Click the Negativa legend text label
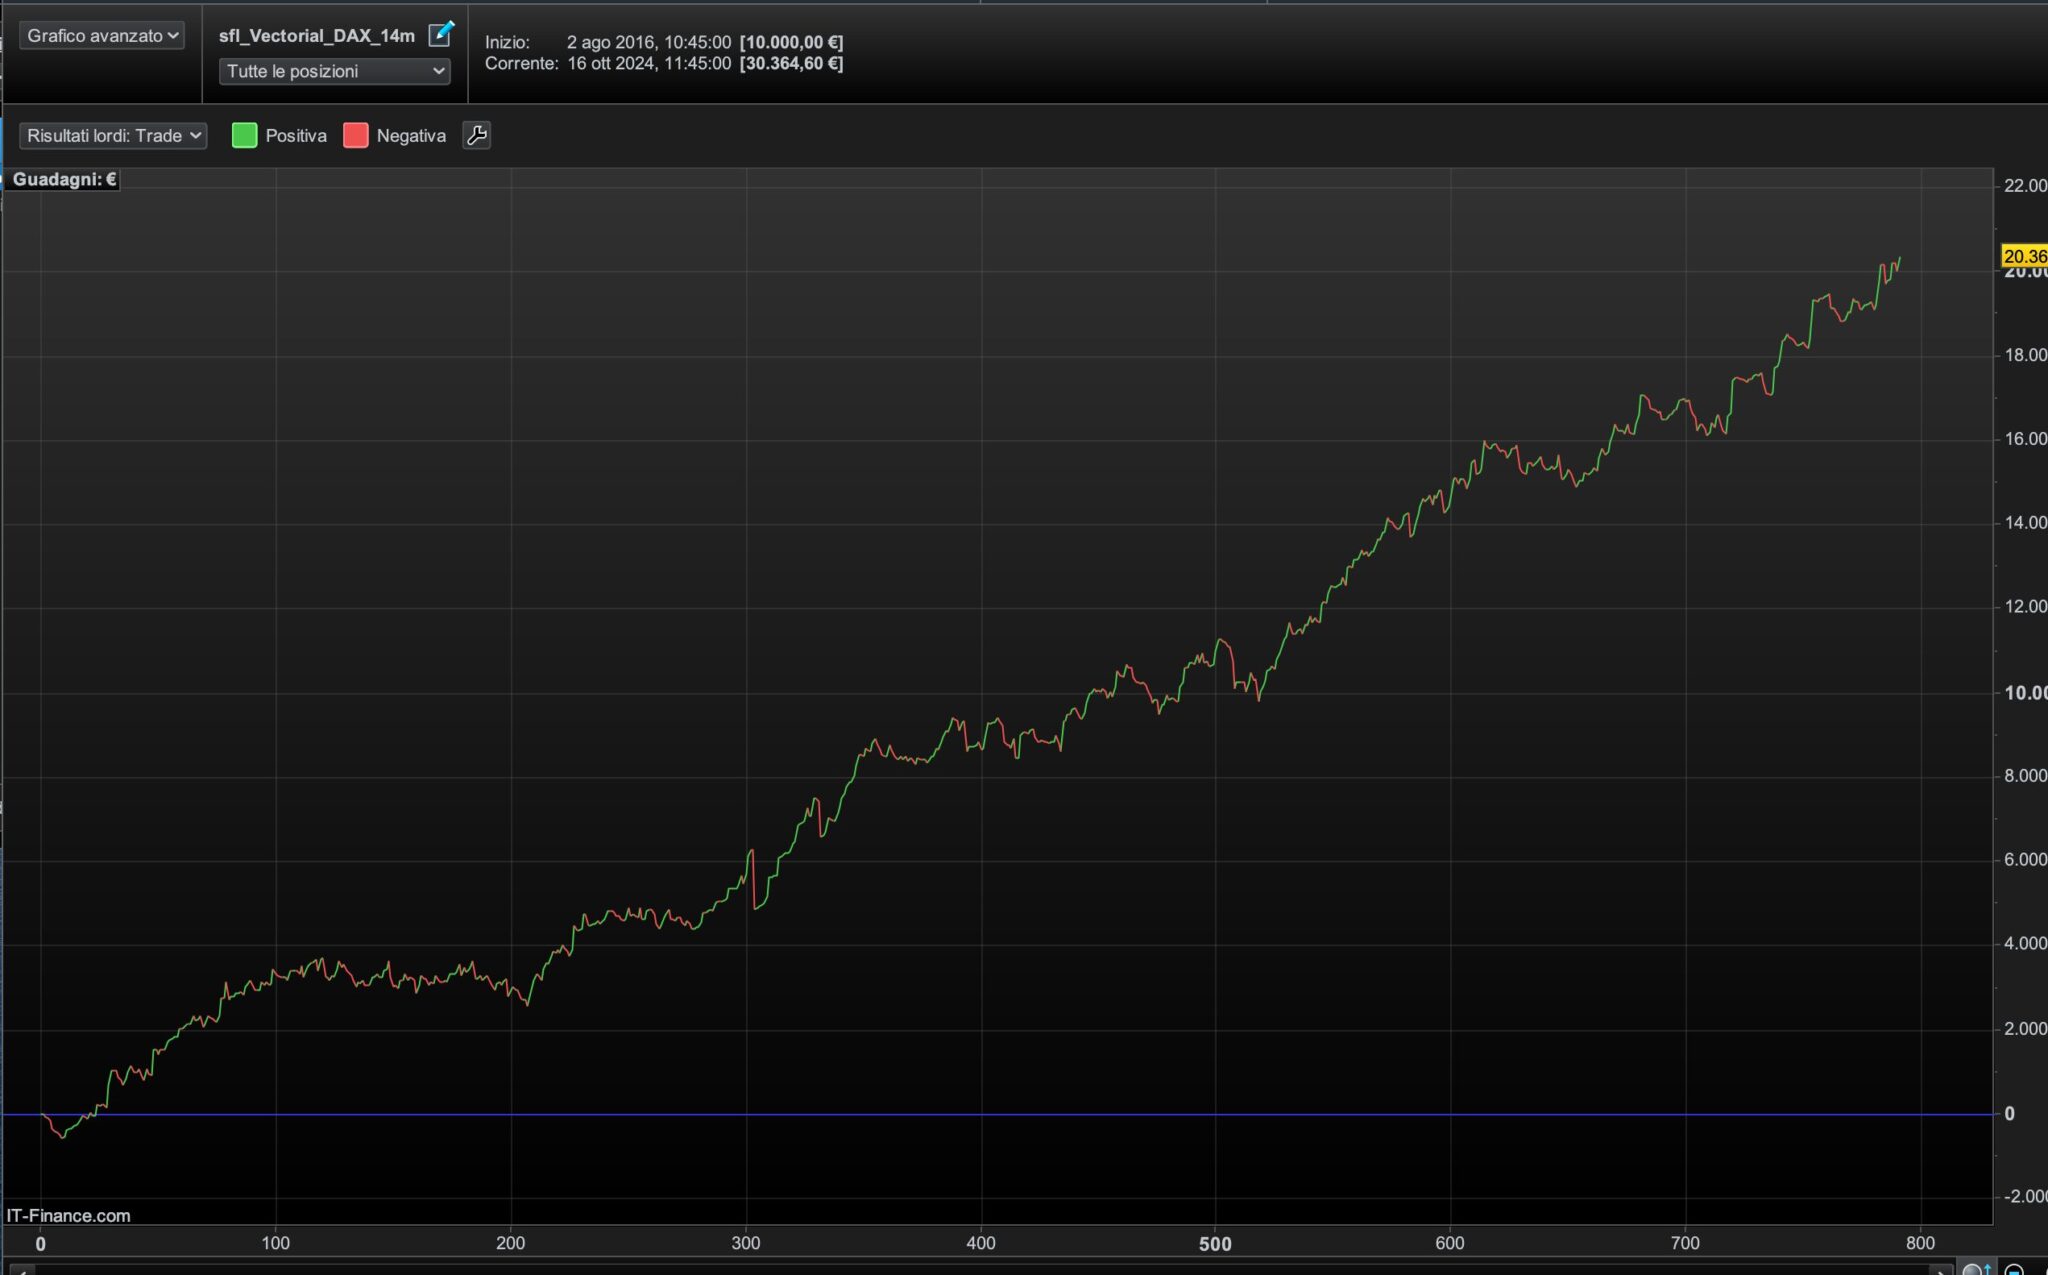2048x1275 pixels. click(x=411, y=135)
